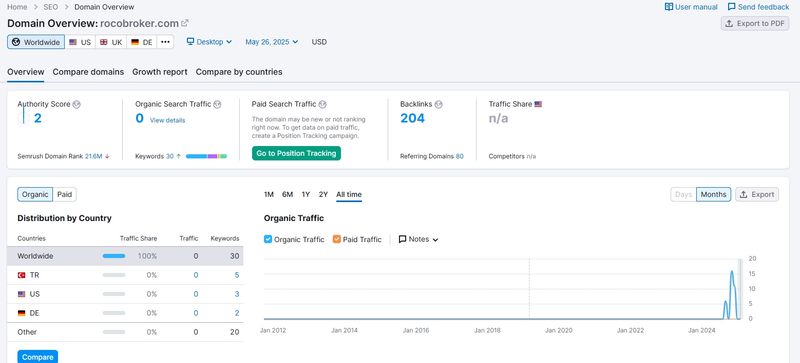Switch to Organic distribution toggle

[x=35, y=195]
